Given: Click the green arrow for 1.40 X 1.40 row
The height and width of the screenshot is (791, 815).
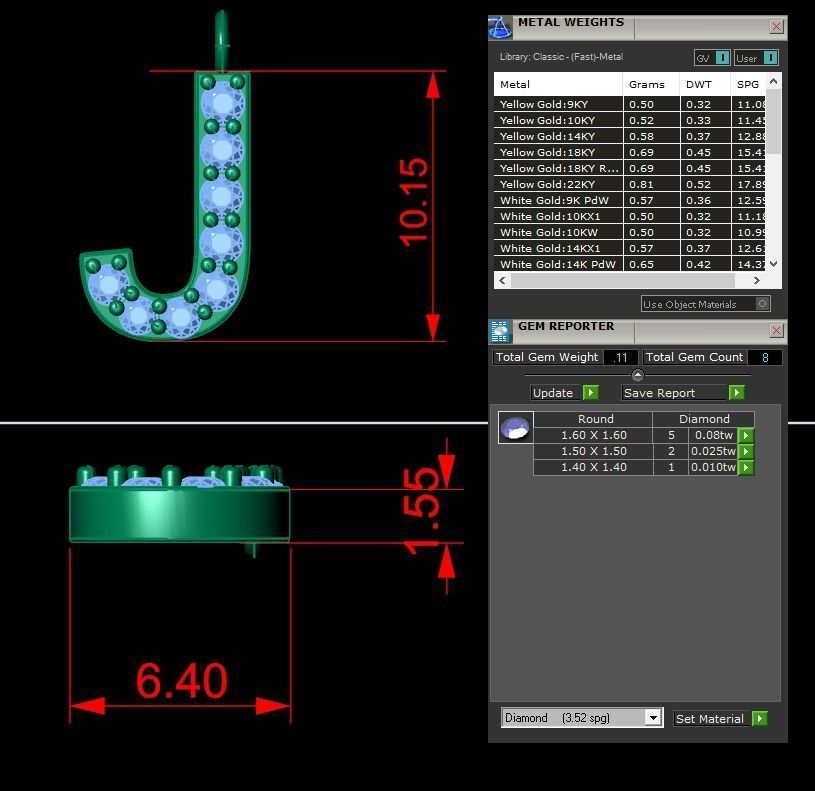Looking at the screenshot, I should (746, 467).
